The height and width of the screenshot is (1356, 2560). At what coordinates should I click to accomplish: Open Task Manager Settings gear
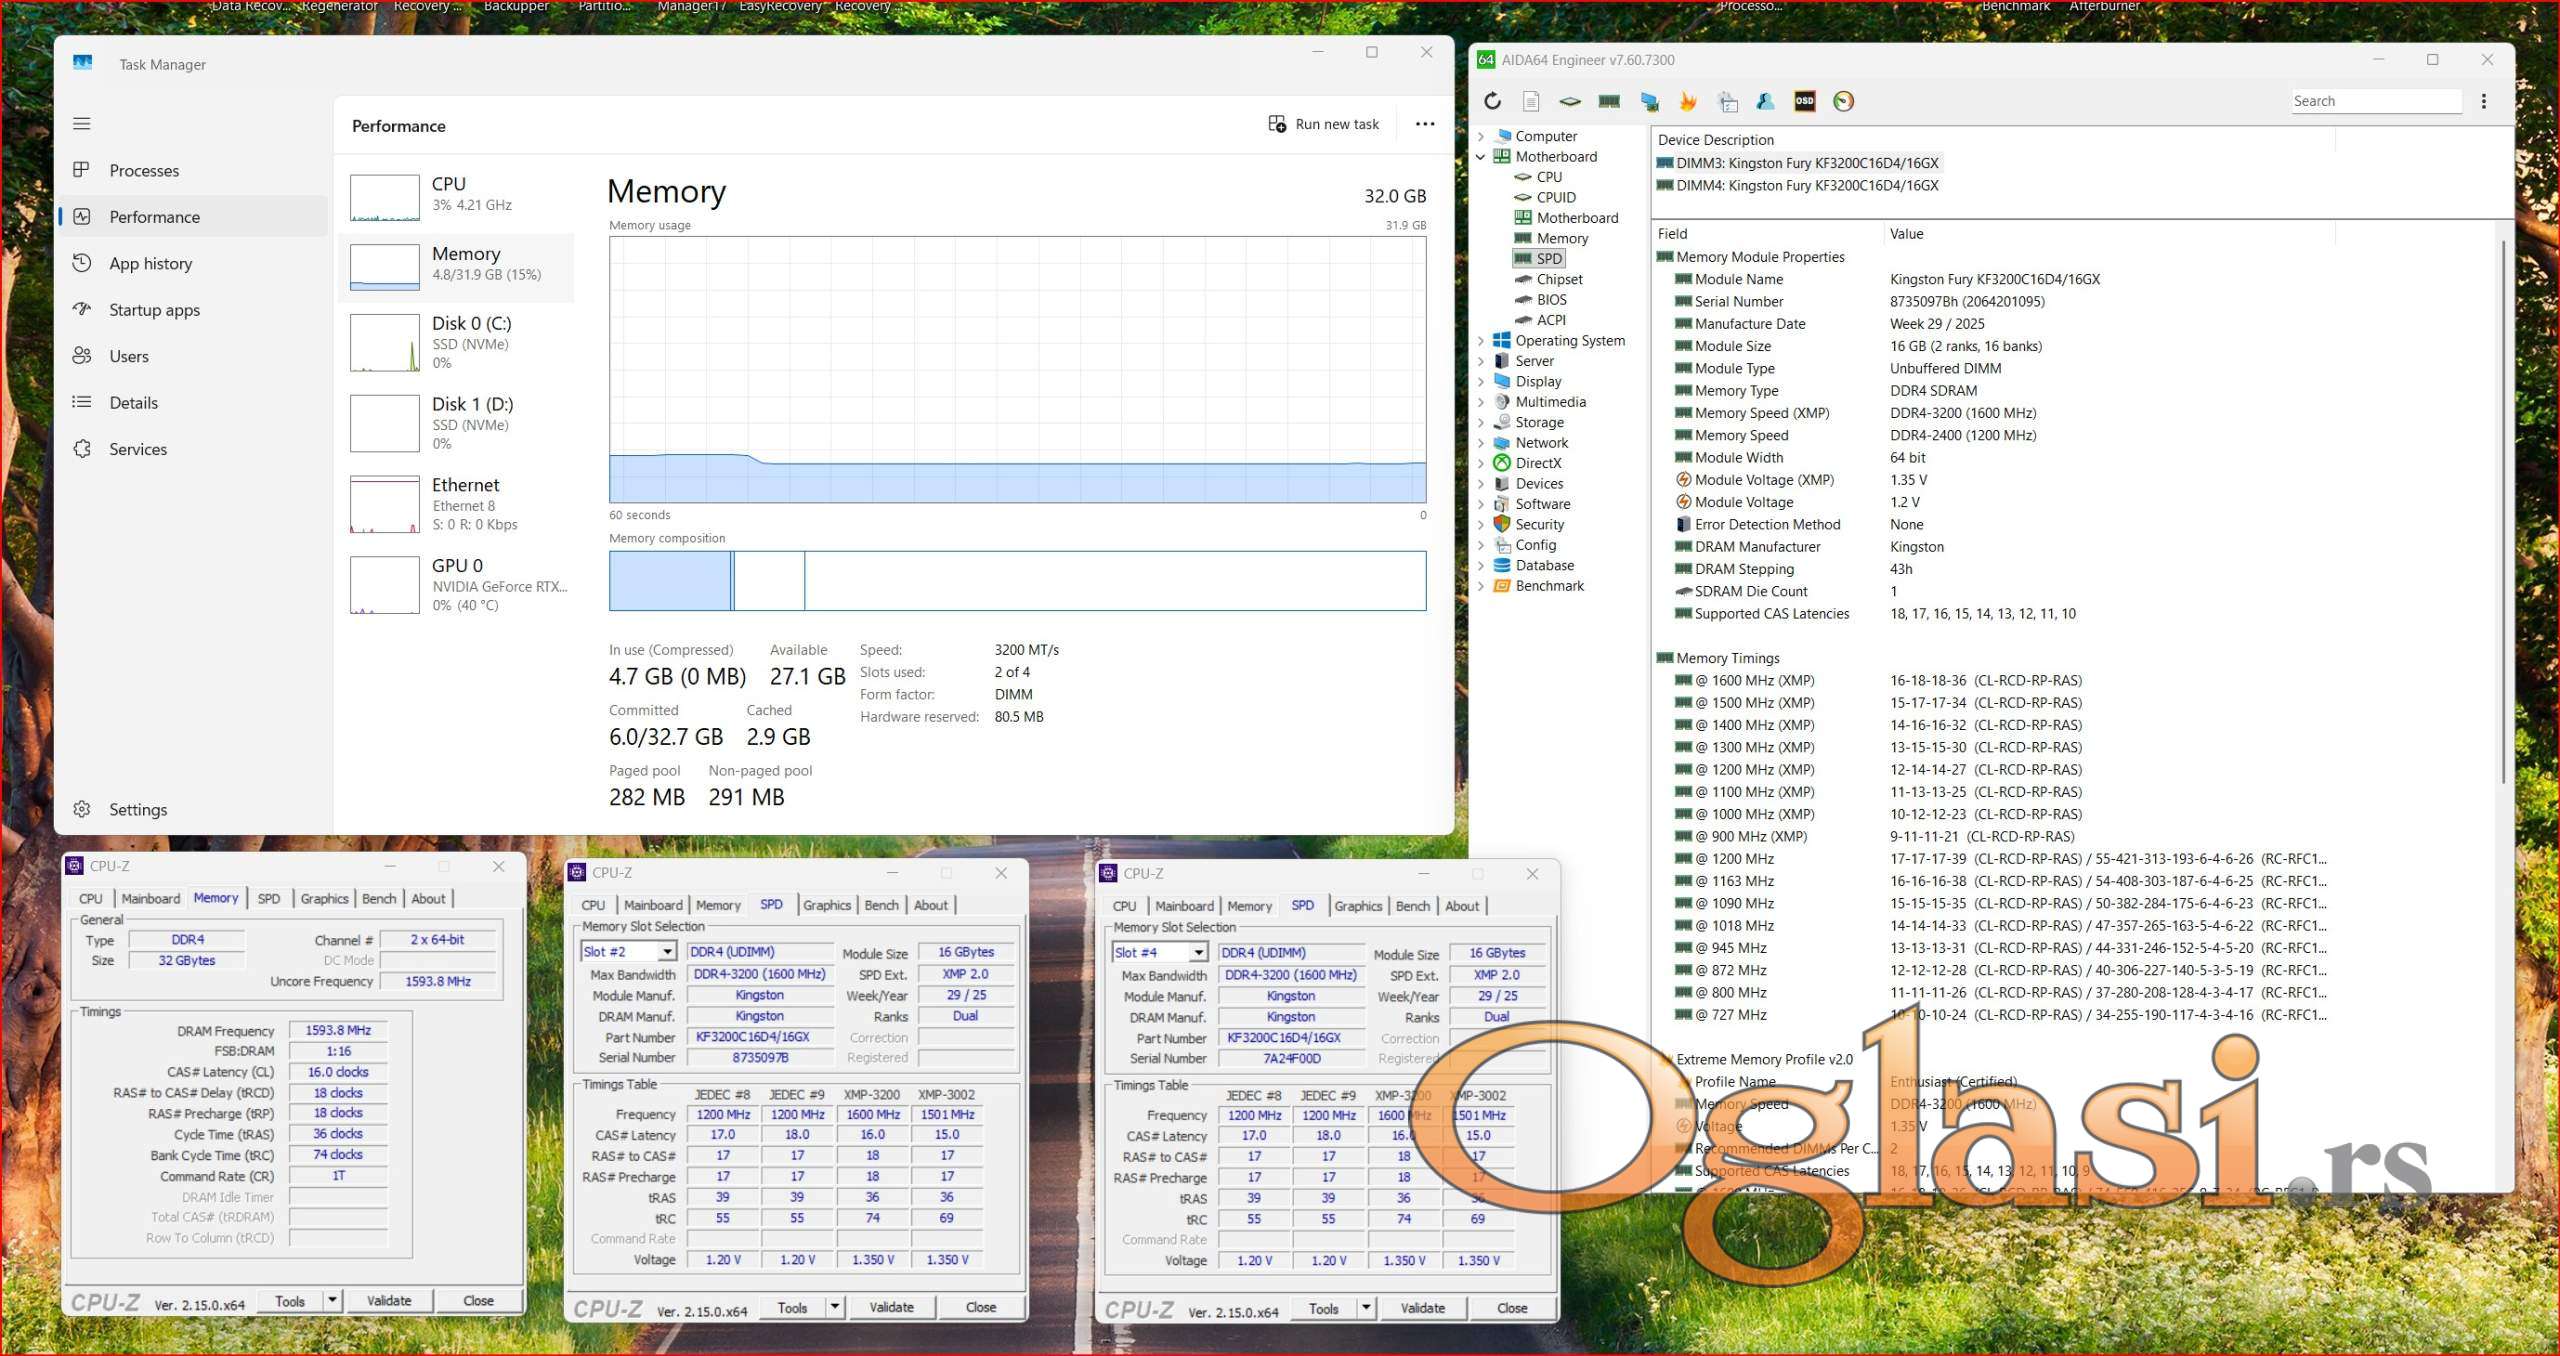click(x=83, y=809)
